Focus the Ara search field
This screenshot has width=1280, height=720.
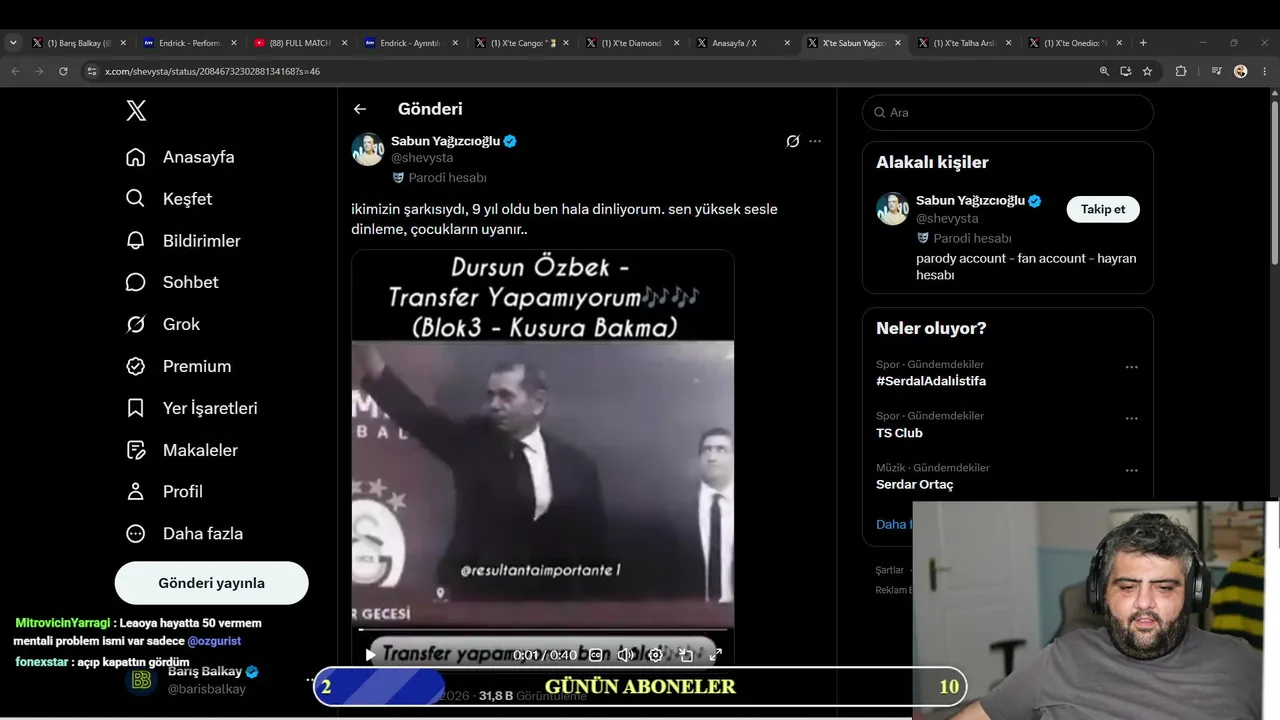(x=1008, y=113)
